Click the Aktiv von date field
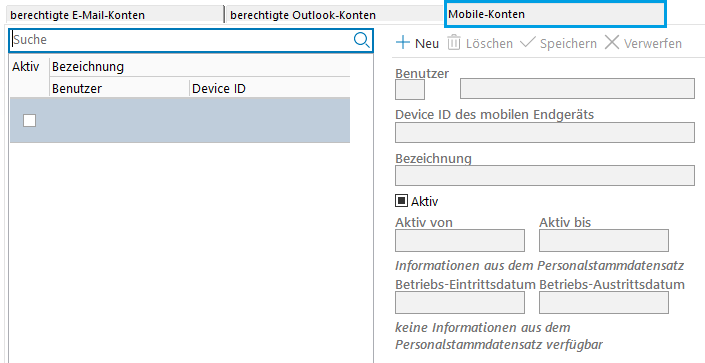Viewport: 705px width, 363px height. [x=460, y=241]
